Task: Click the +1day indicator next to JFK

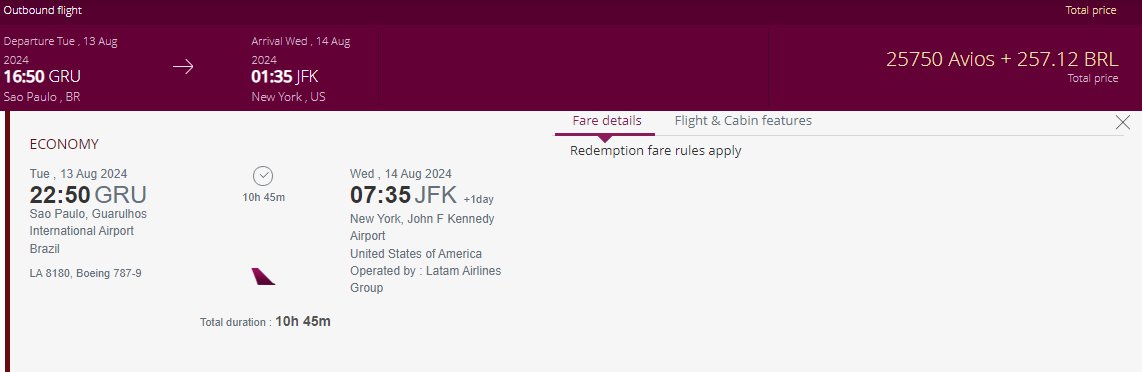Action: click(479, 199)
